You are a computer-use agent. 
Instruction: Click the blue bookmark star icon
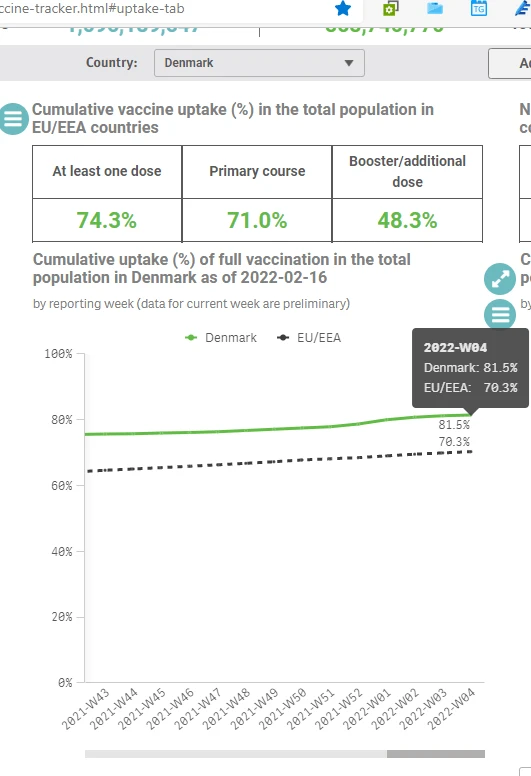click(x=342, y=8)
